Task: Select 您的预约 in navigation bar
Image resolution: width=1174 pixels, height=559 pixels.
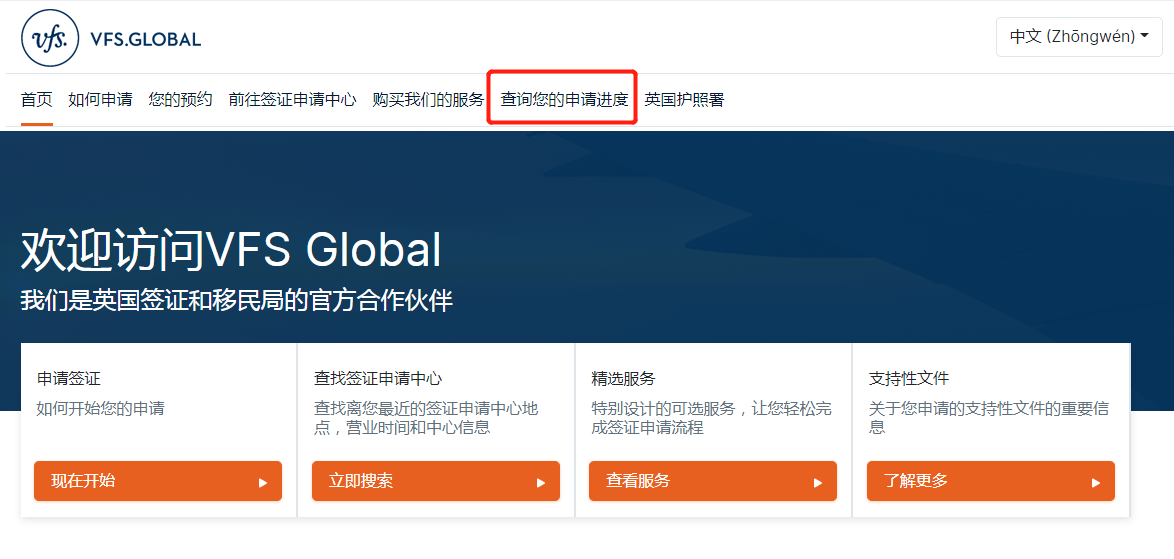Action: tap(180, 99)
